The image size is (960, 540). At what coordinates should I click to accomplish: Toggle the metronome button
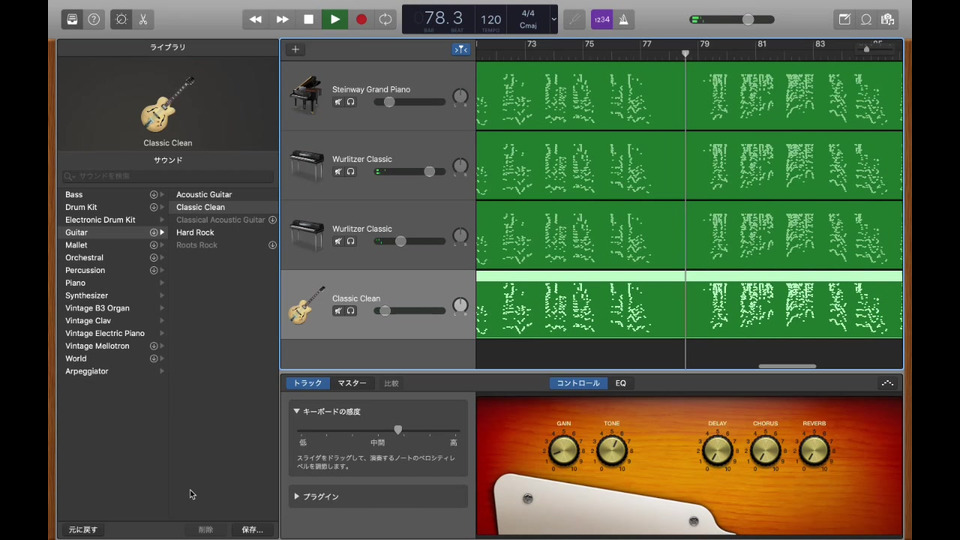[624, 19]
